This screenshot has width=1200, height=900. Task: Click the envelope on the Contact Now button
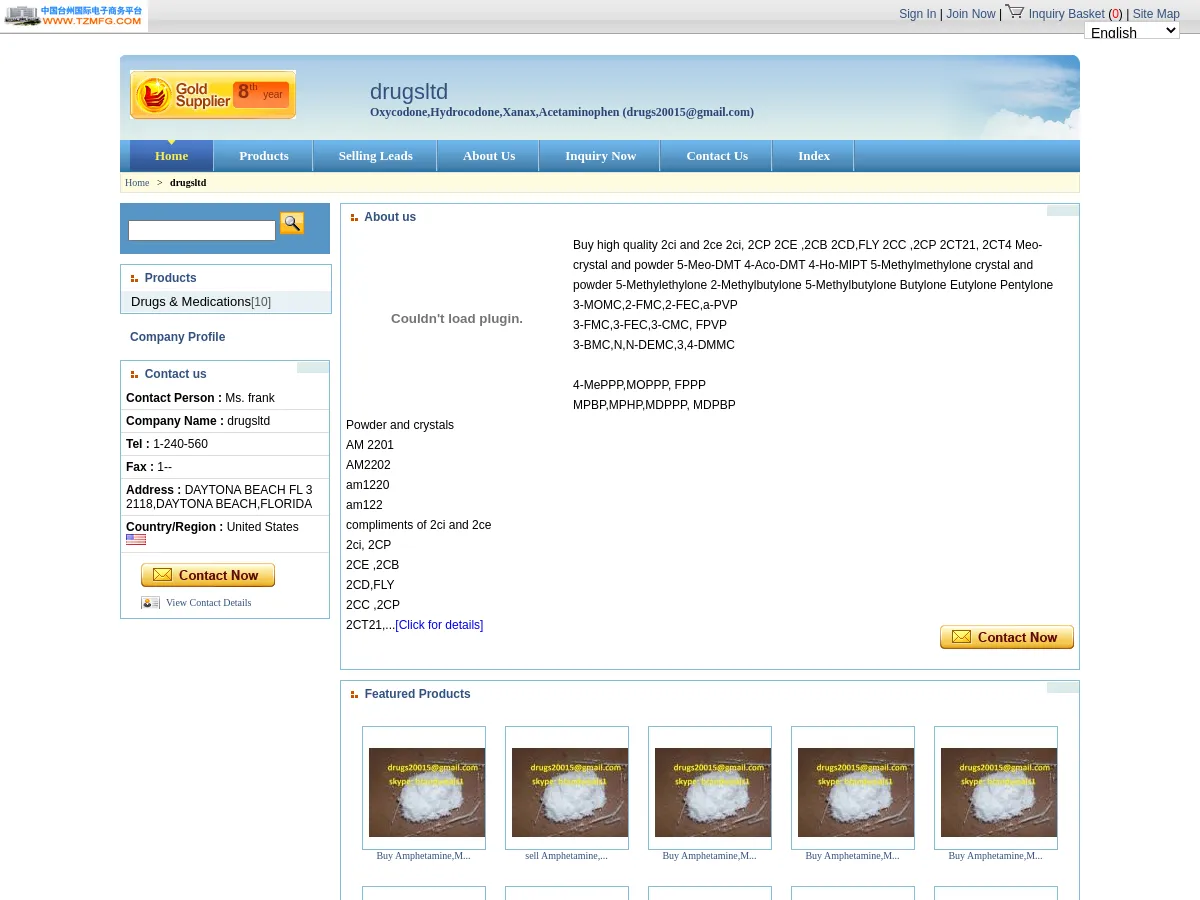161,574
